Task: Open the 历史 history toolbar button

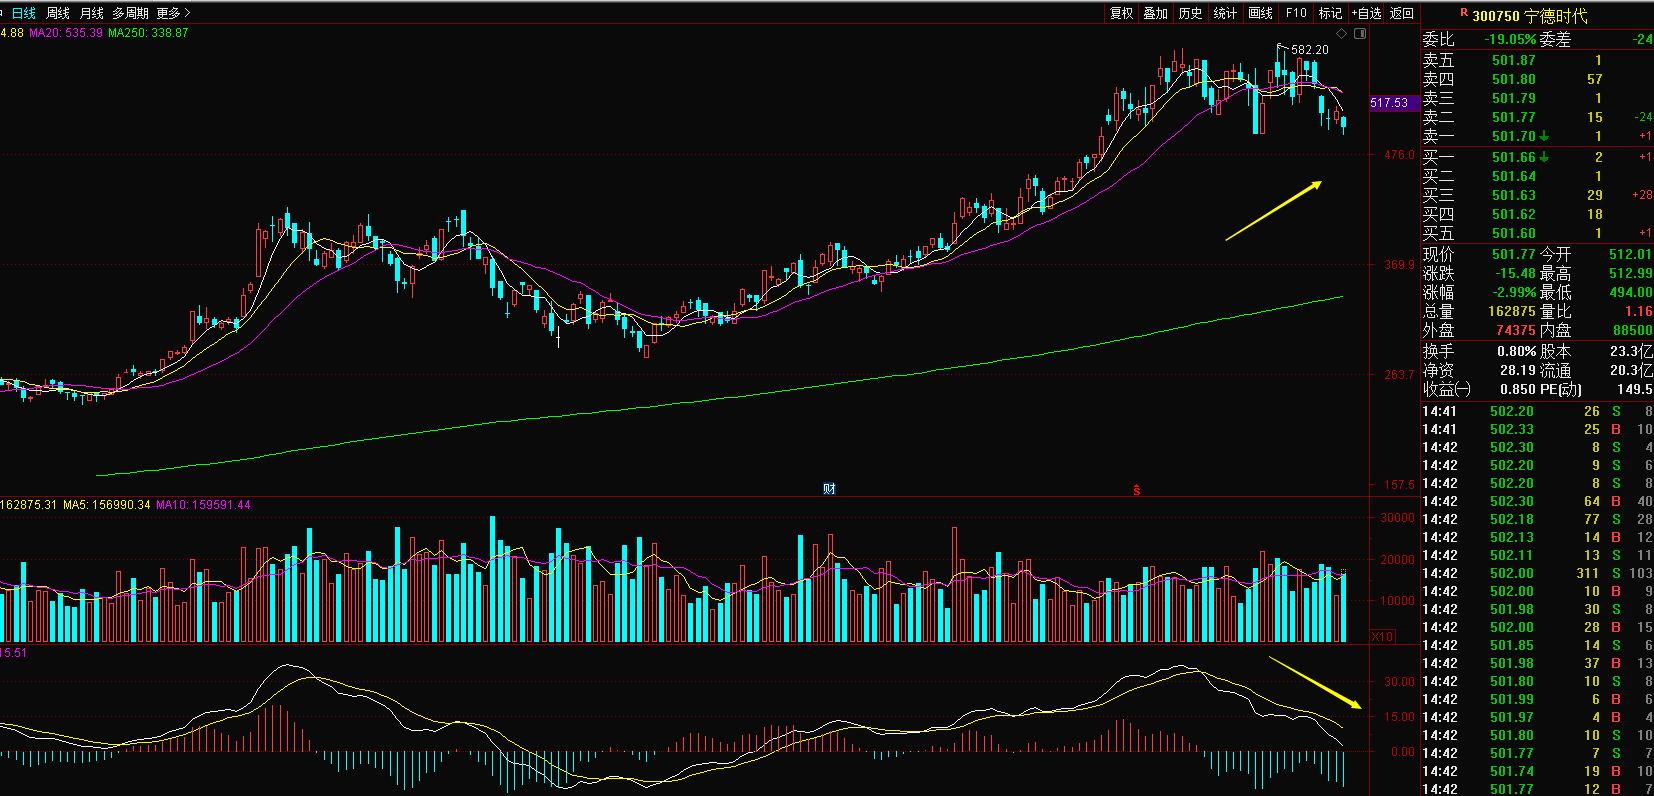Action: coord(1190,13)
